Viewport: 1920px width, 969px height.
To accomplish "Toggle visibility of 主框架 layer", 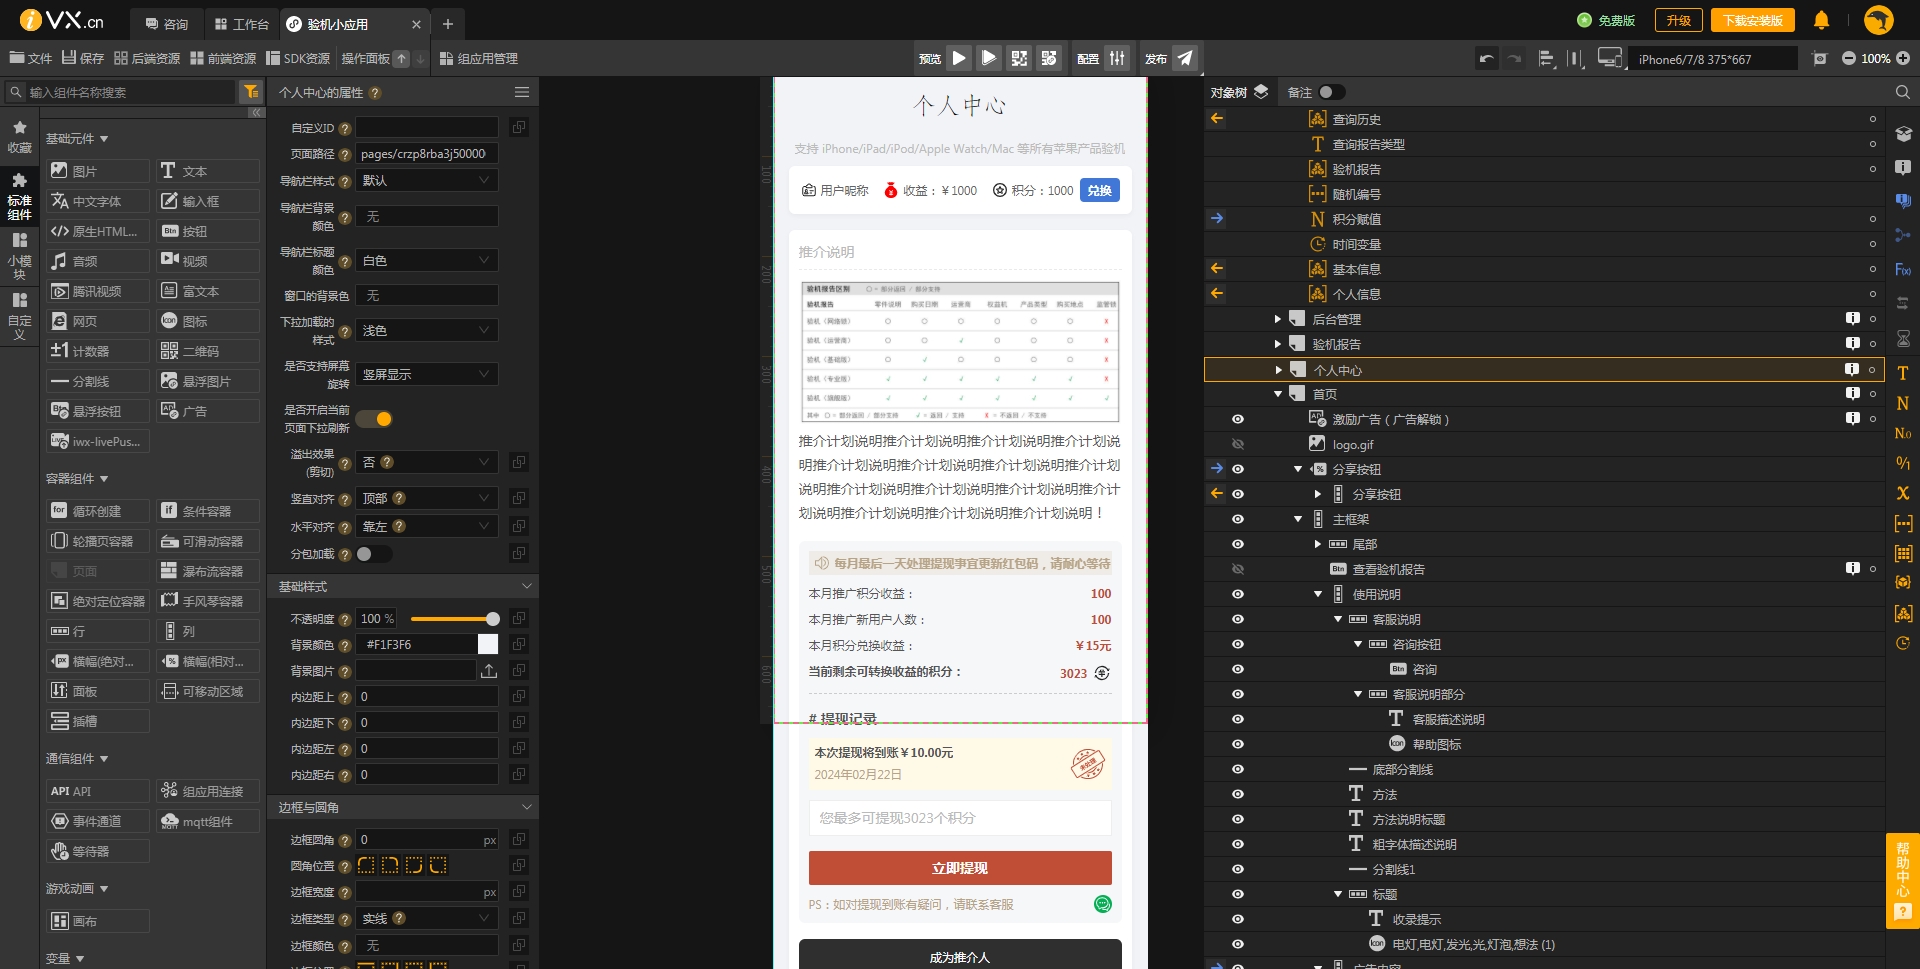I will pos(1237,519).
